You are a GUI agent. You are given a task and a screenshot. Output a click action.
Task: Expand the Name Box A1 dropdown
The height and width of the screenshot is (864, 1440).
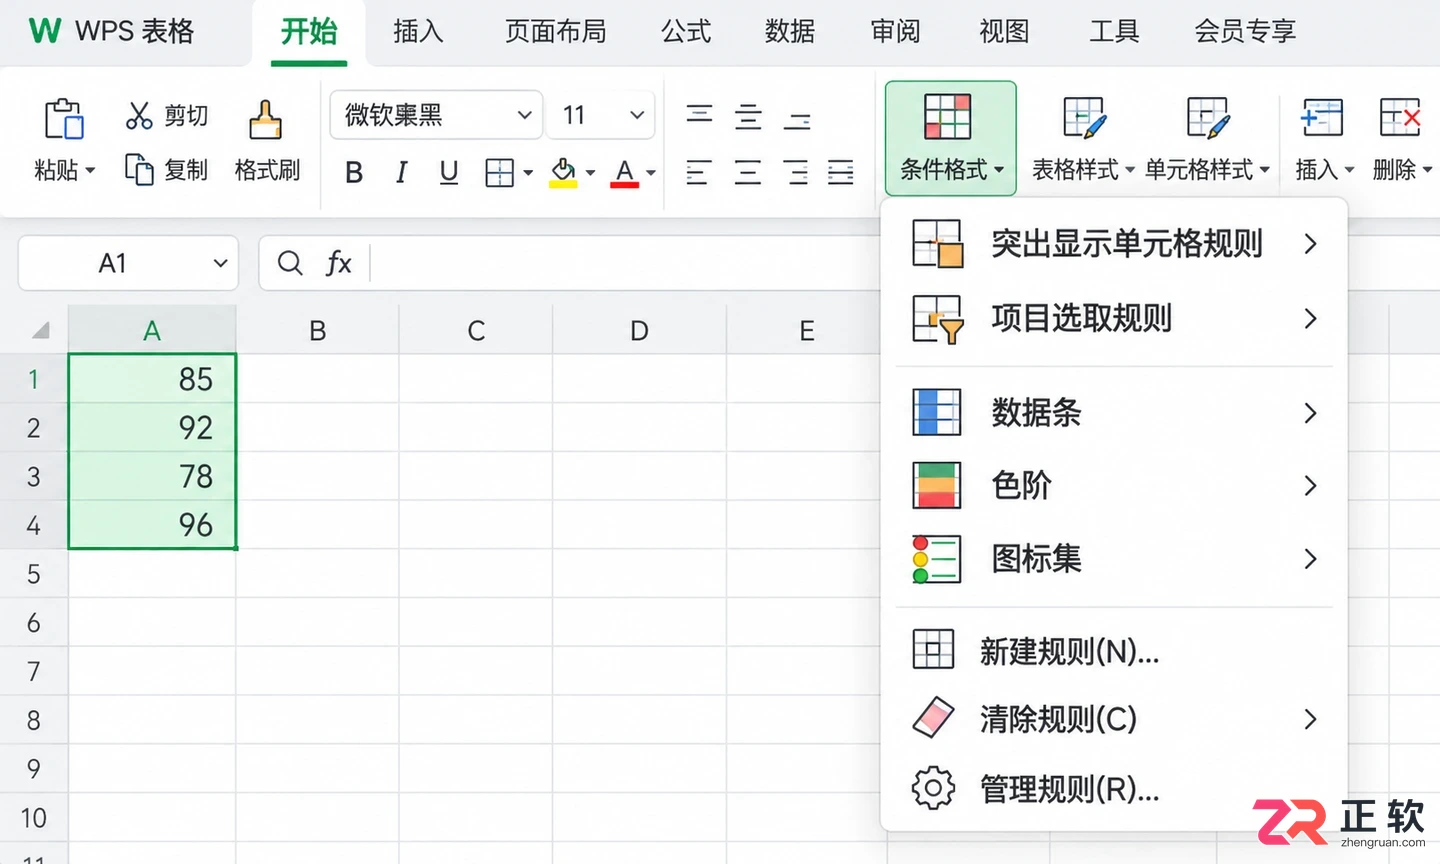(x=220, y=263)
